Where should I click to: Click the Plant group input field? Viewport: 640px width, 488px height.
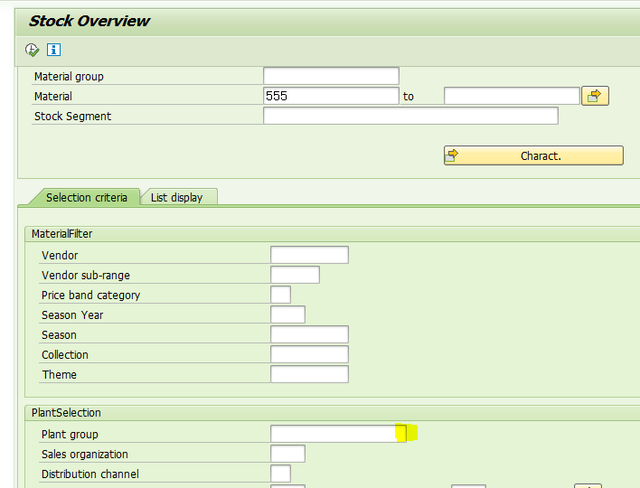click(x=338, y=434)
